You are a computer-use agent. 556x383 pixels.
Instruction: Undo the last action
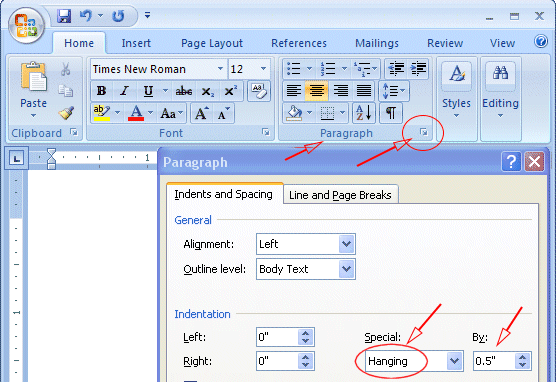tap(86, 16)
